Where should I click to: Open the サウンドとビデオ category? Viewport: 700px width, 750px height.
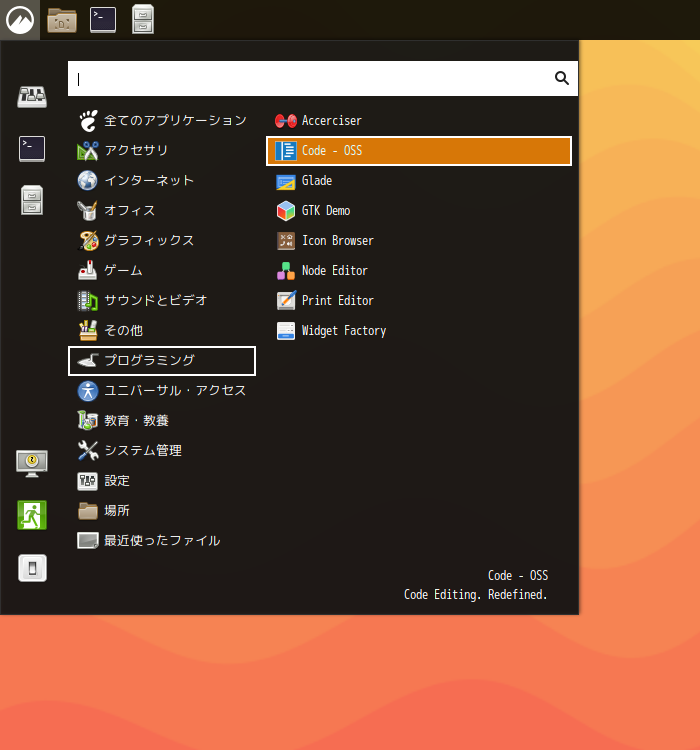click(162, 301)
